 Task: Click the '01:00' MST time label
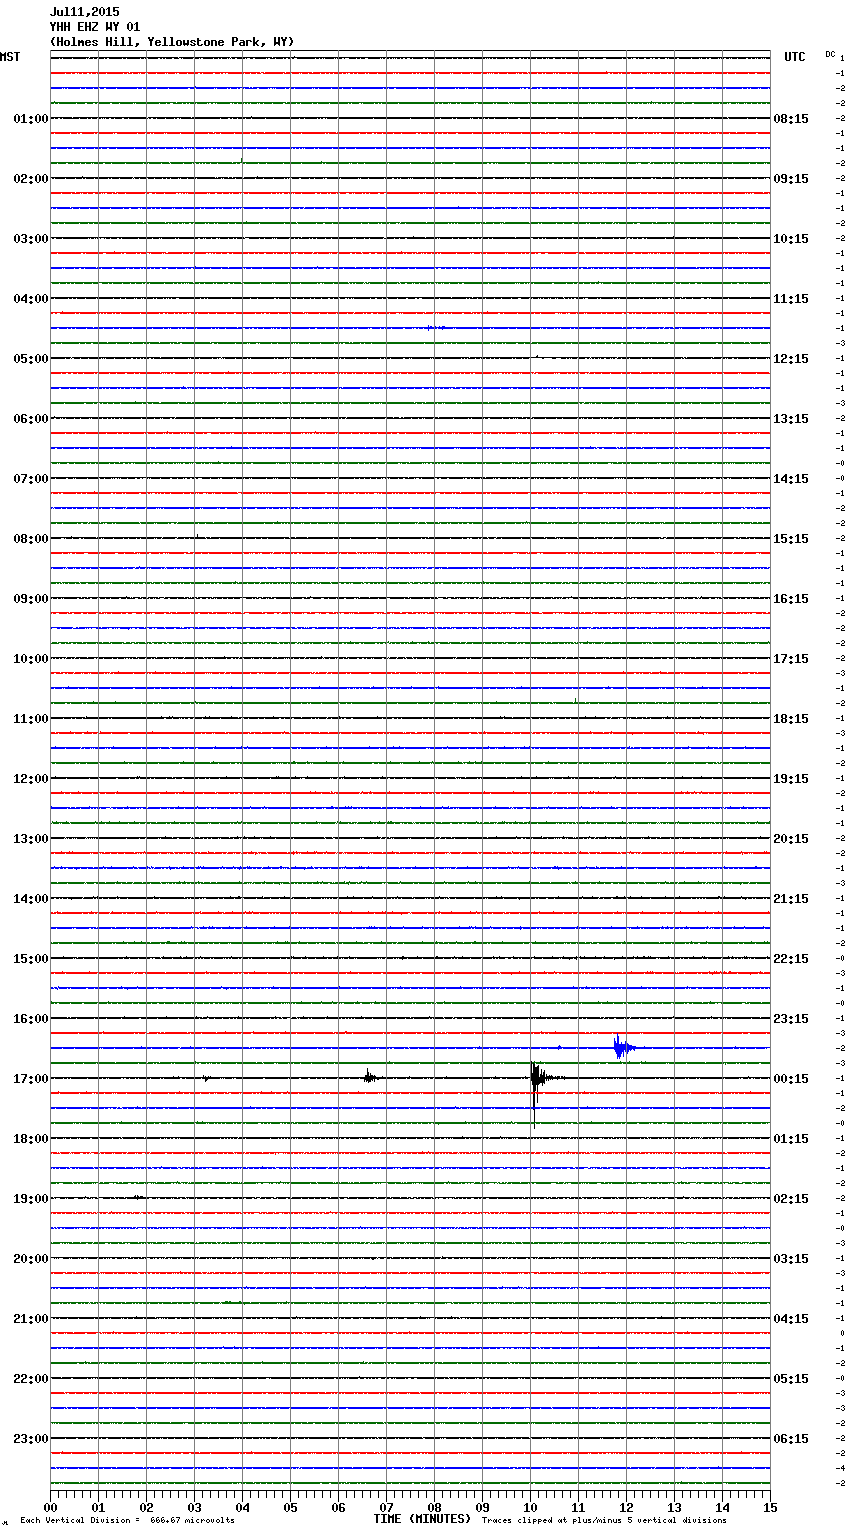point(31,119)
